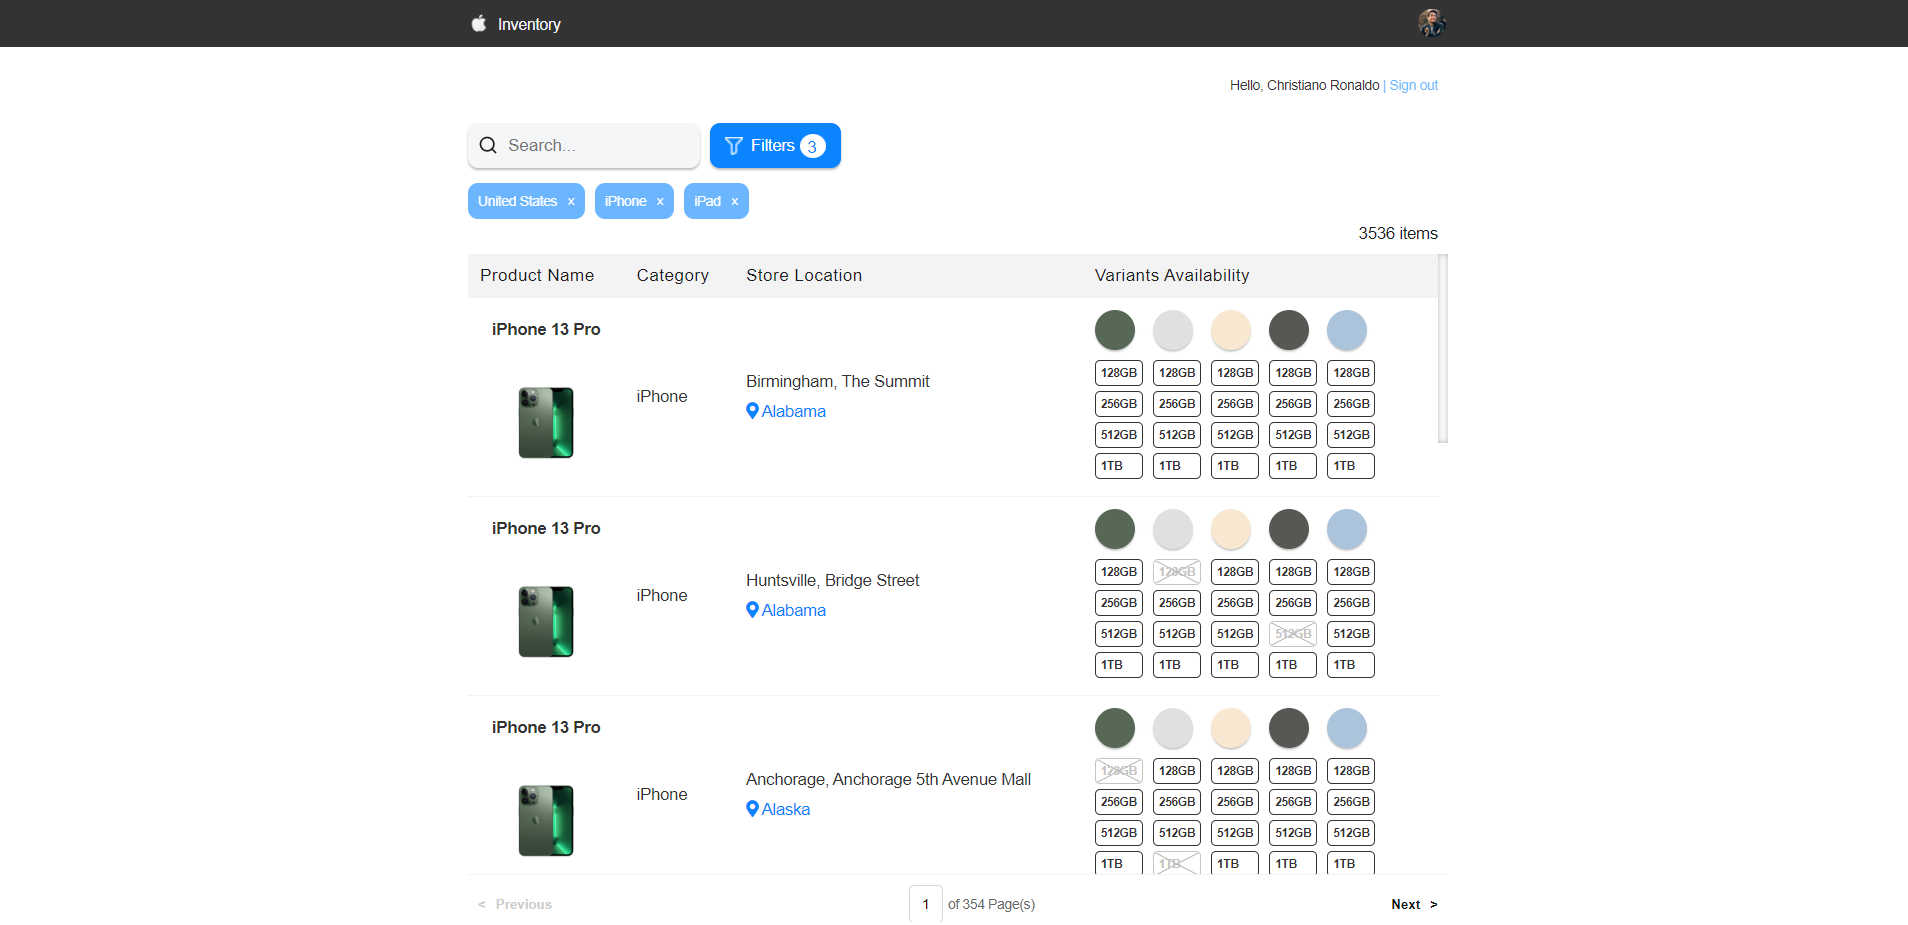Click the Store Location column header
The height and width of the screenshot is (925, 1908).
[x=804, y=275]
